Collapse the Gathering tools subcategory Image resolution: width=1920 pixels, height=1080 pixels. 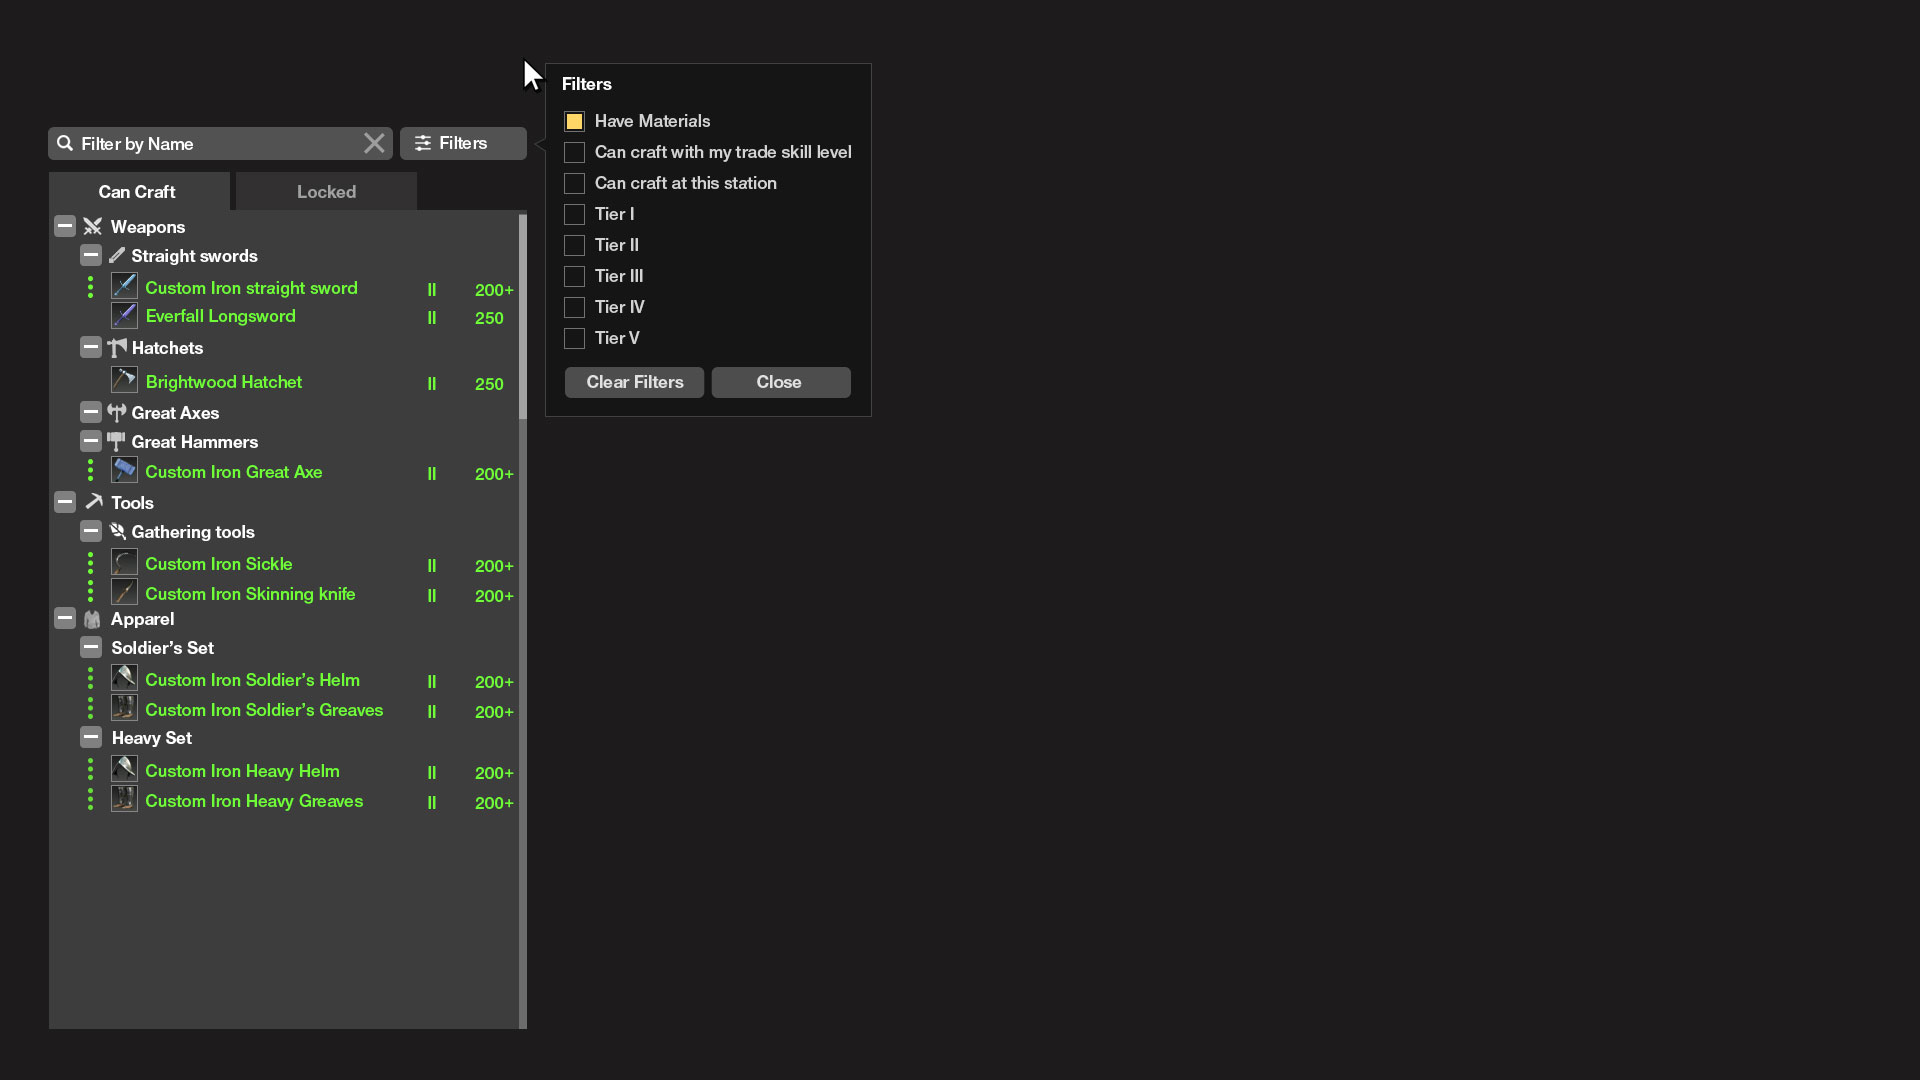(91, 532)
